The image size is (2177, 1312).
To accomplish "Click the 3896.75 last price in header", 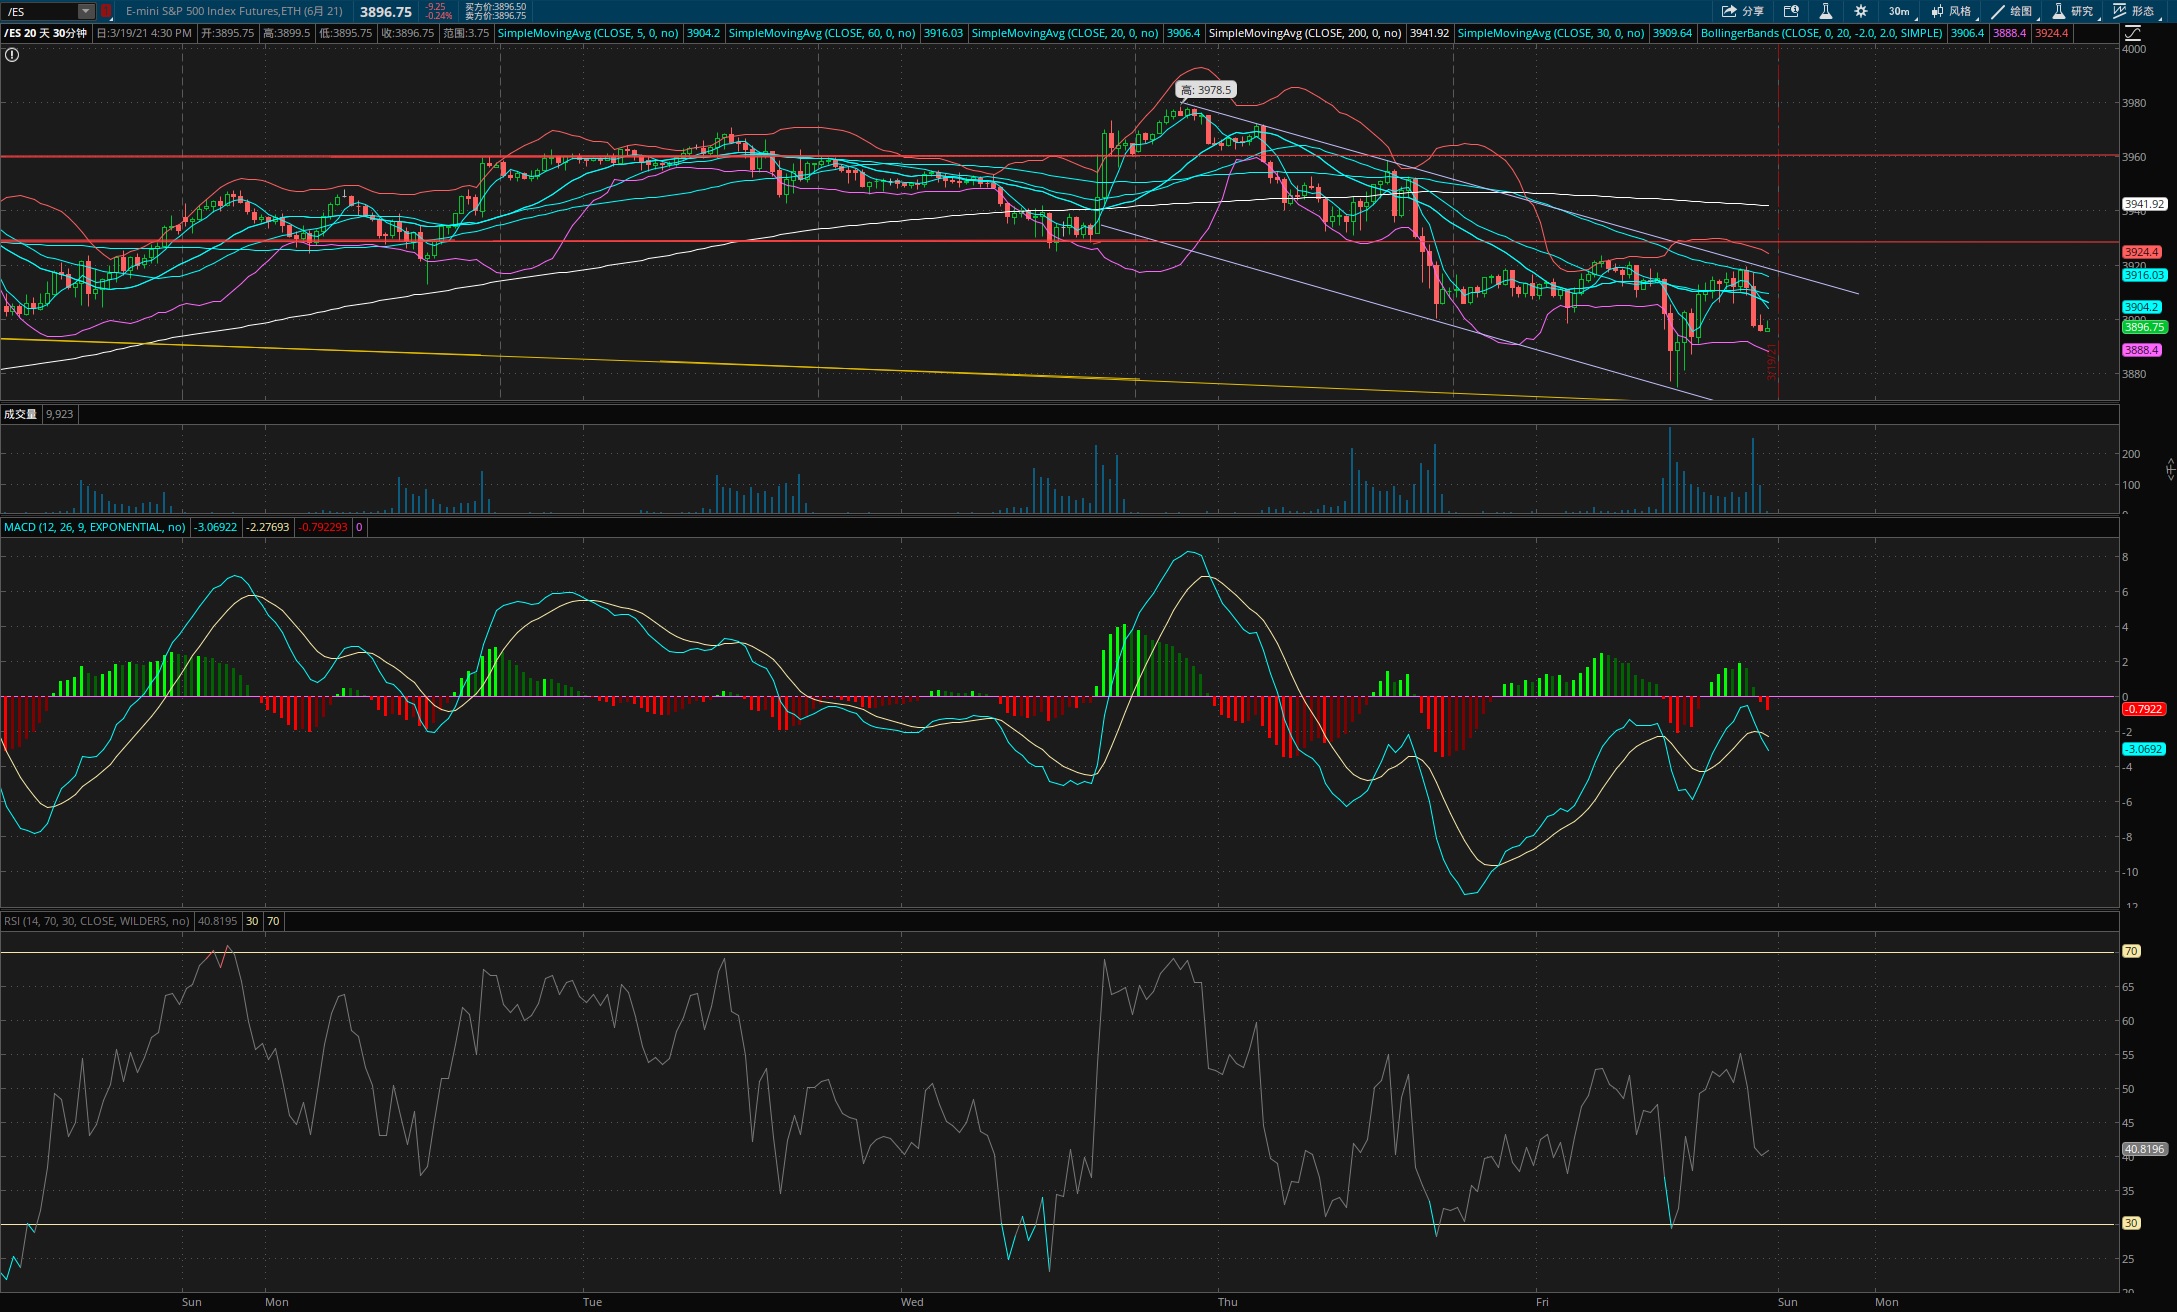I will (386, 12).
